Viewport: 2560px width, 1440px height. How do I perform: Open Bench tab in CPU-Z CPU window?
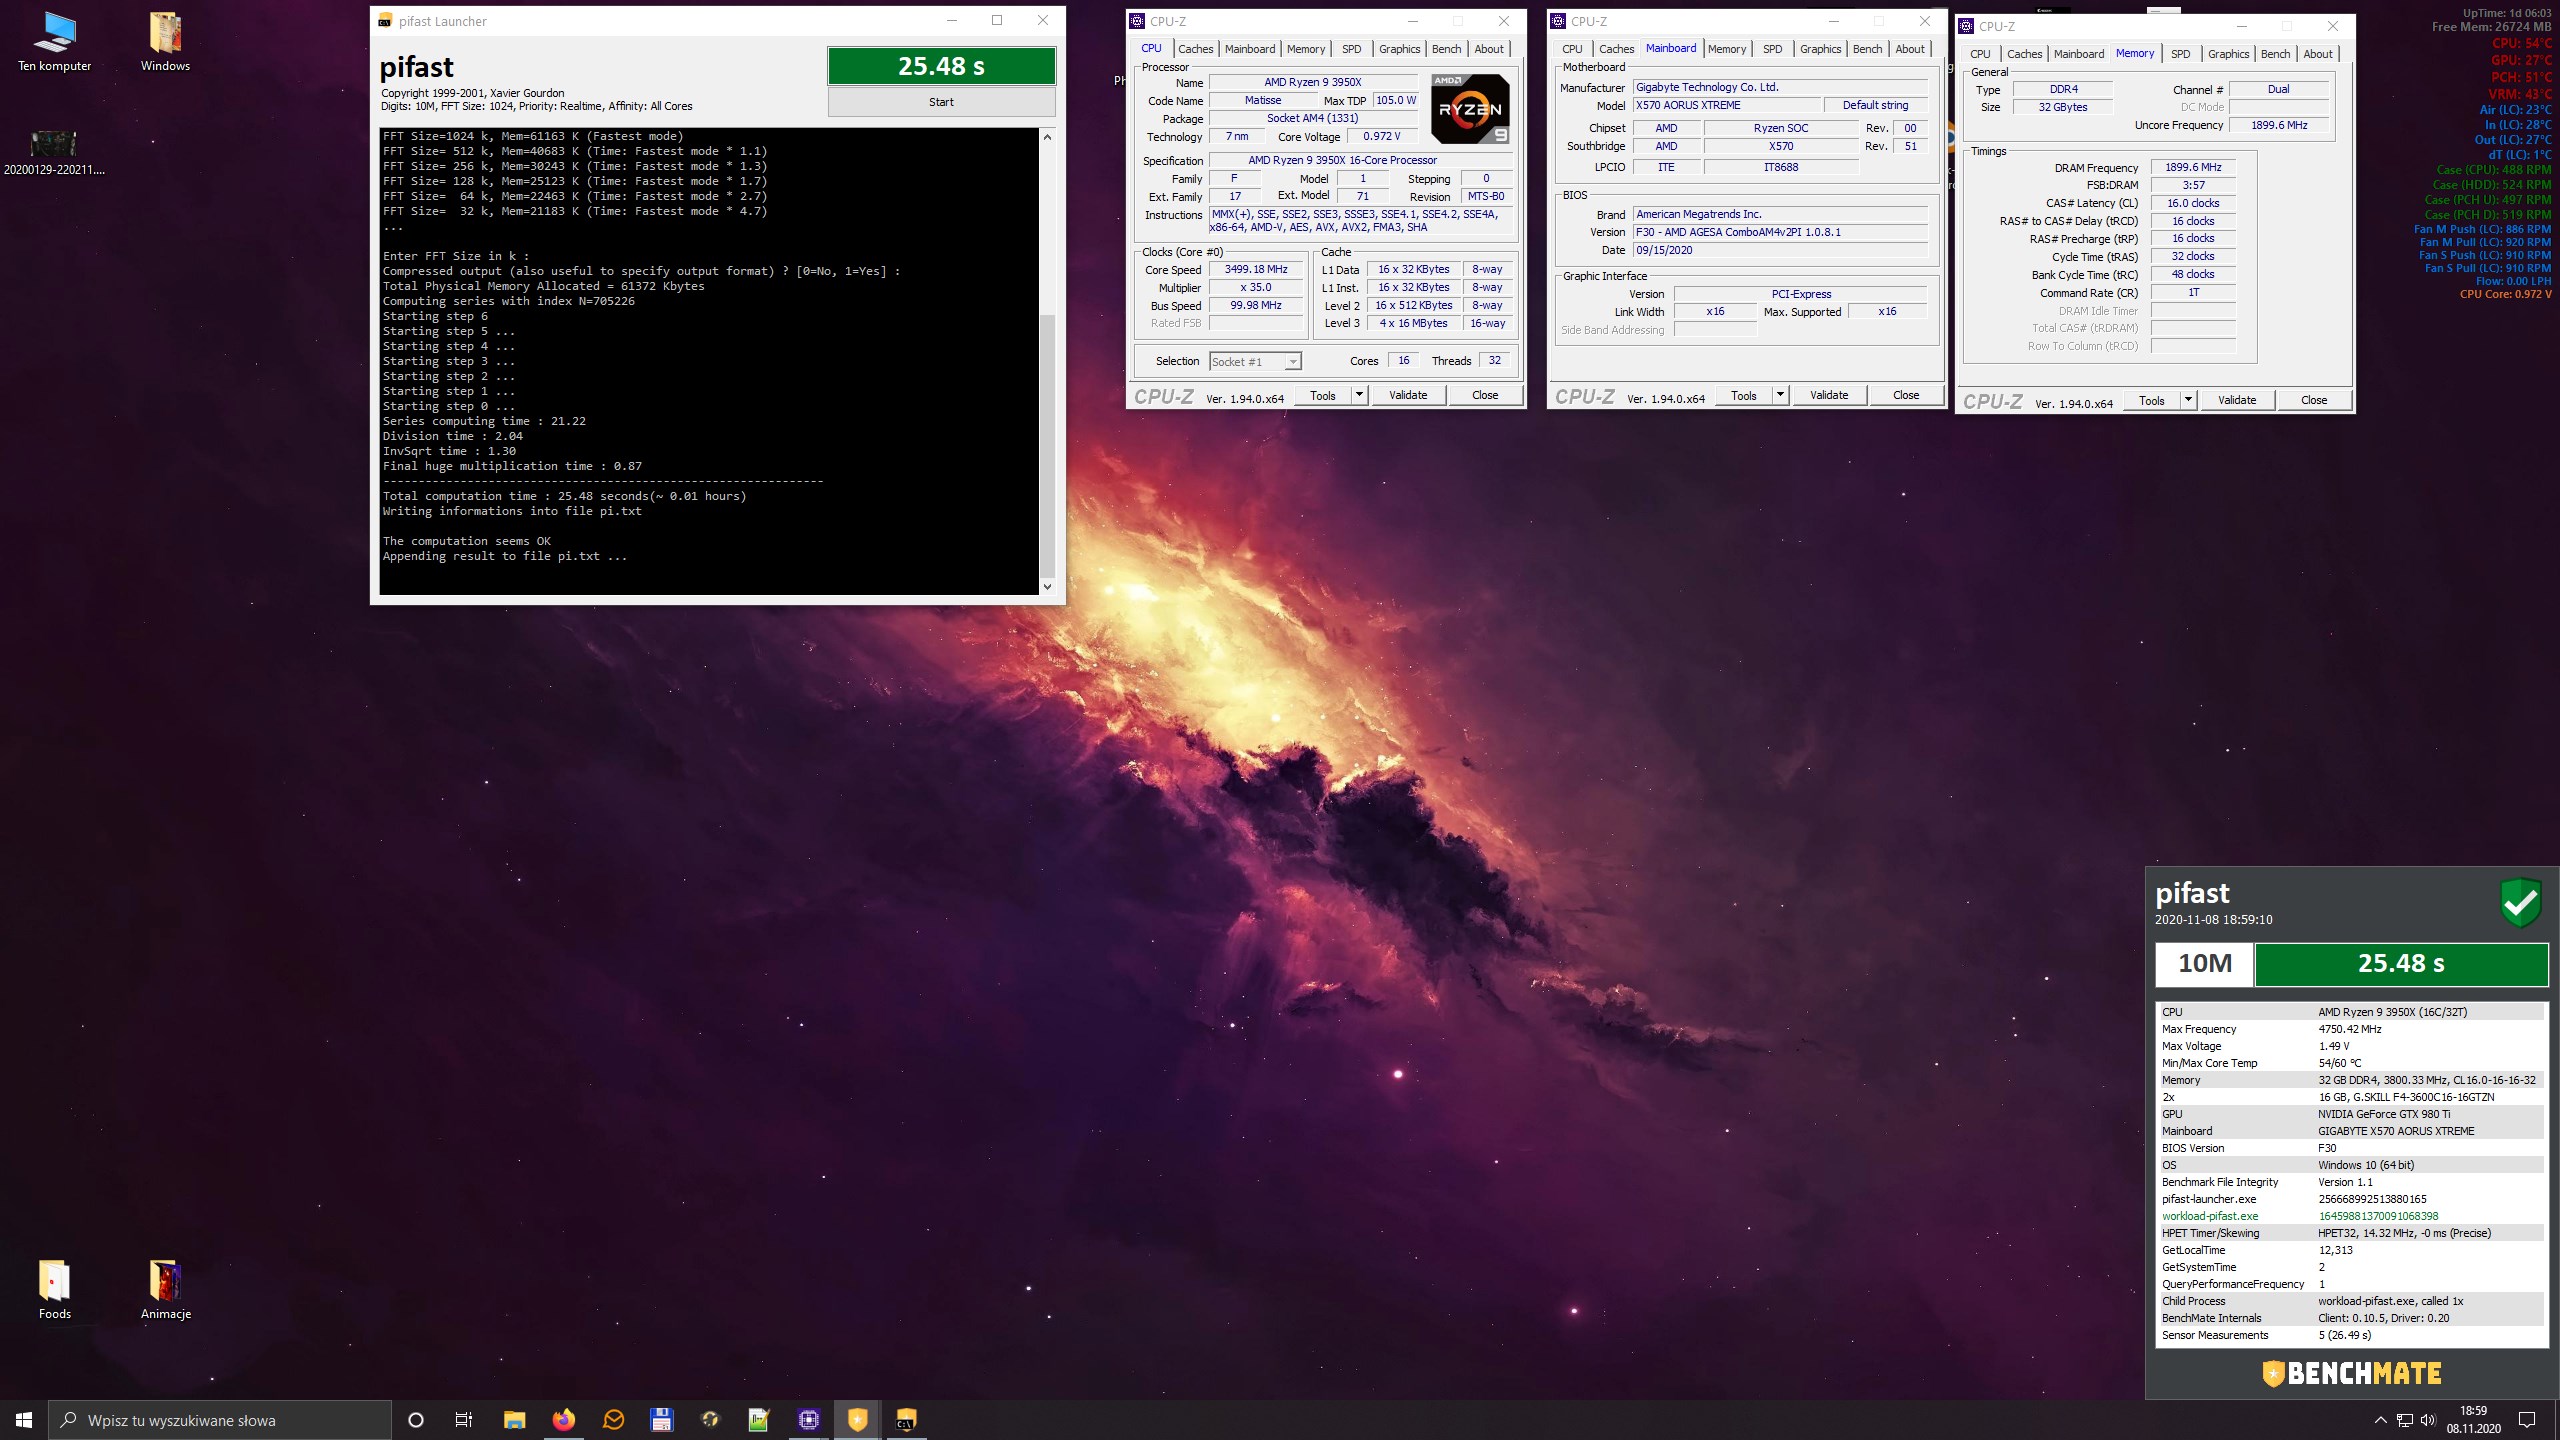(x=1446, y=49)
